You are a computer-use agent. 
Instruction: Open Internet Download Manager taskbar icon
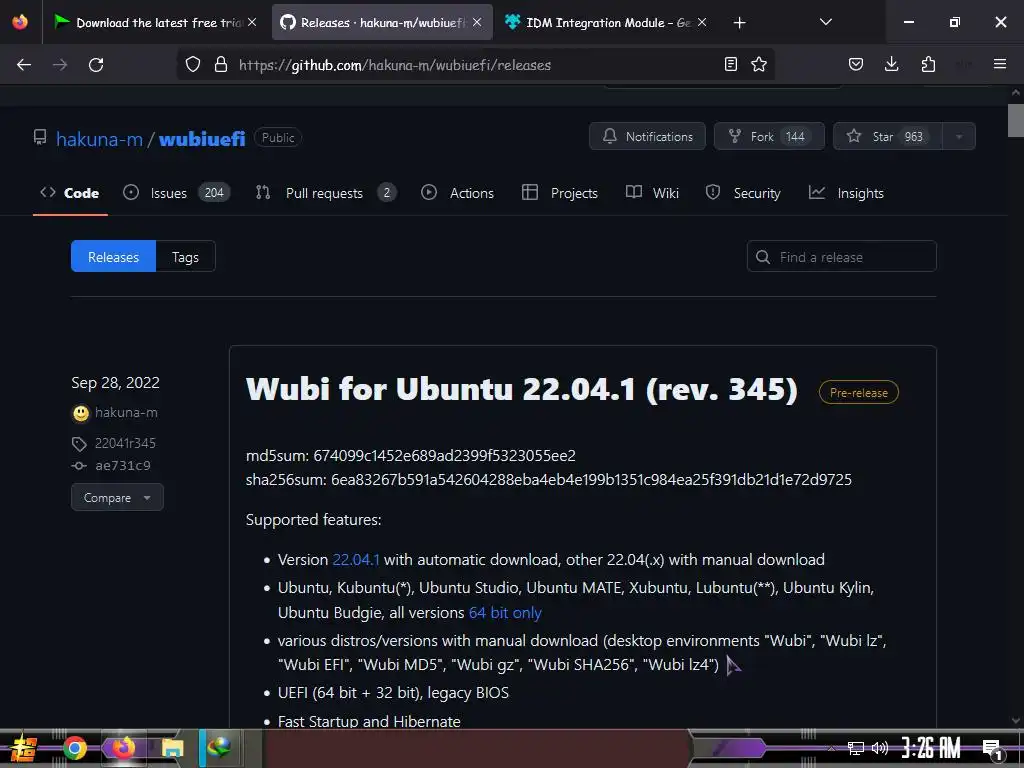(219, 748)
